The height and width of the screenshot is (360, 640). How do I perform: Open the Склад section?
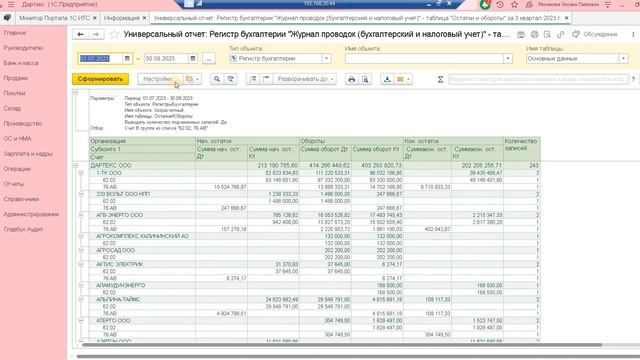point(12,108)
